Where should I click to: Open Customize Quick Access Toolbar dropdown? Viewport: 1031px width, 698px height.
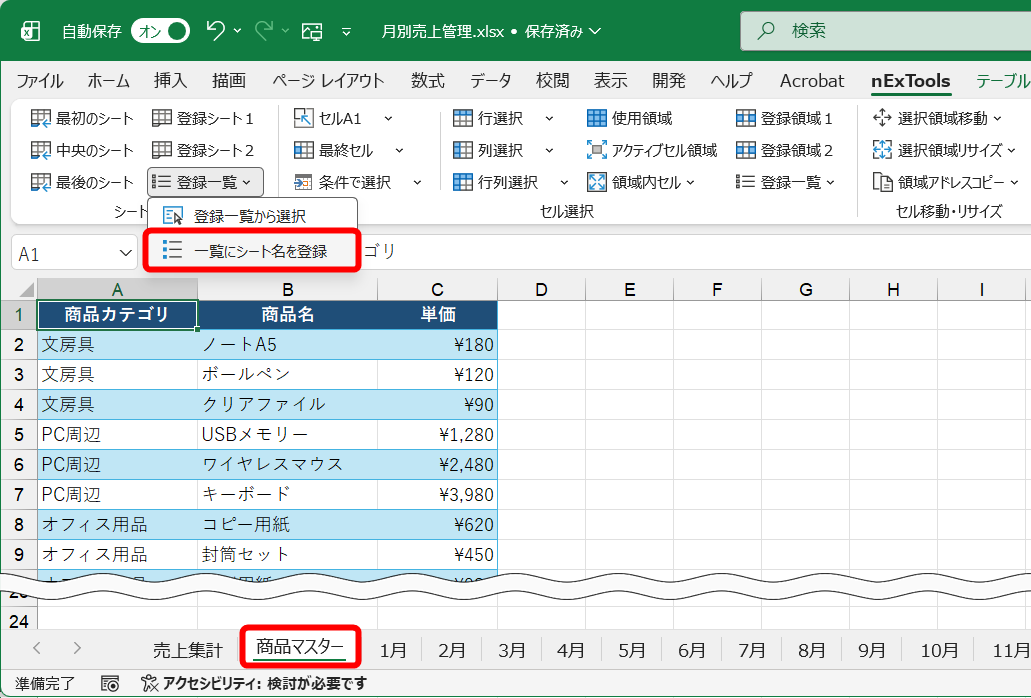pyautogui.click(x=347, y=31)
